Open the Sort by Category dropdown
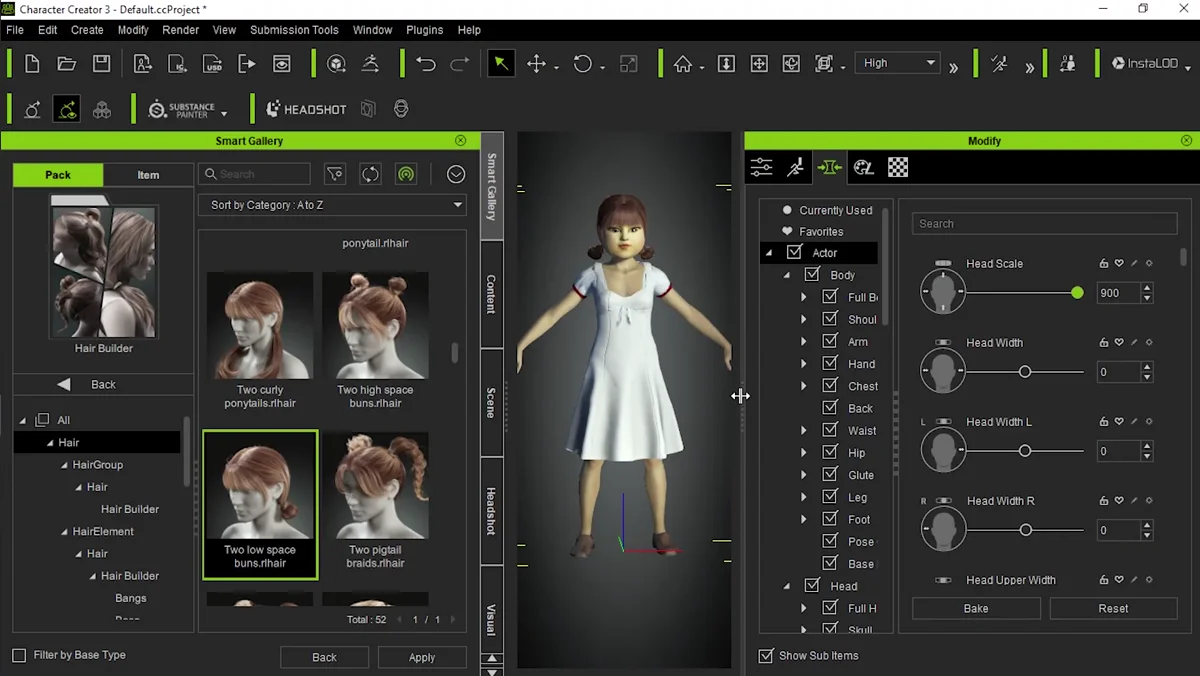This screenshot has width=1200, height=676. [x=333, y=205]
